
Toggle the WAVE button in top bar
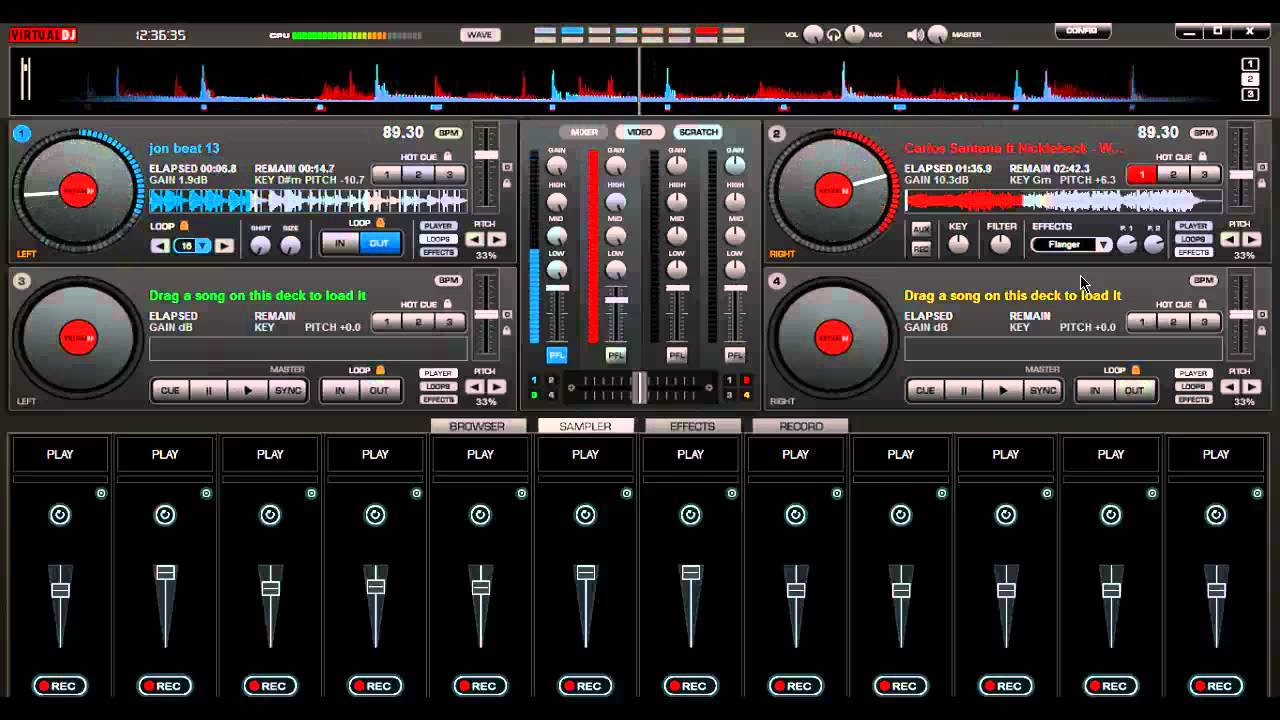pyautogui.click(x=480, y=35)
